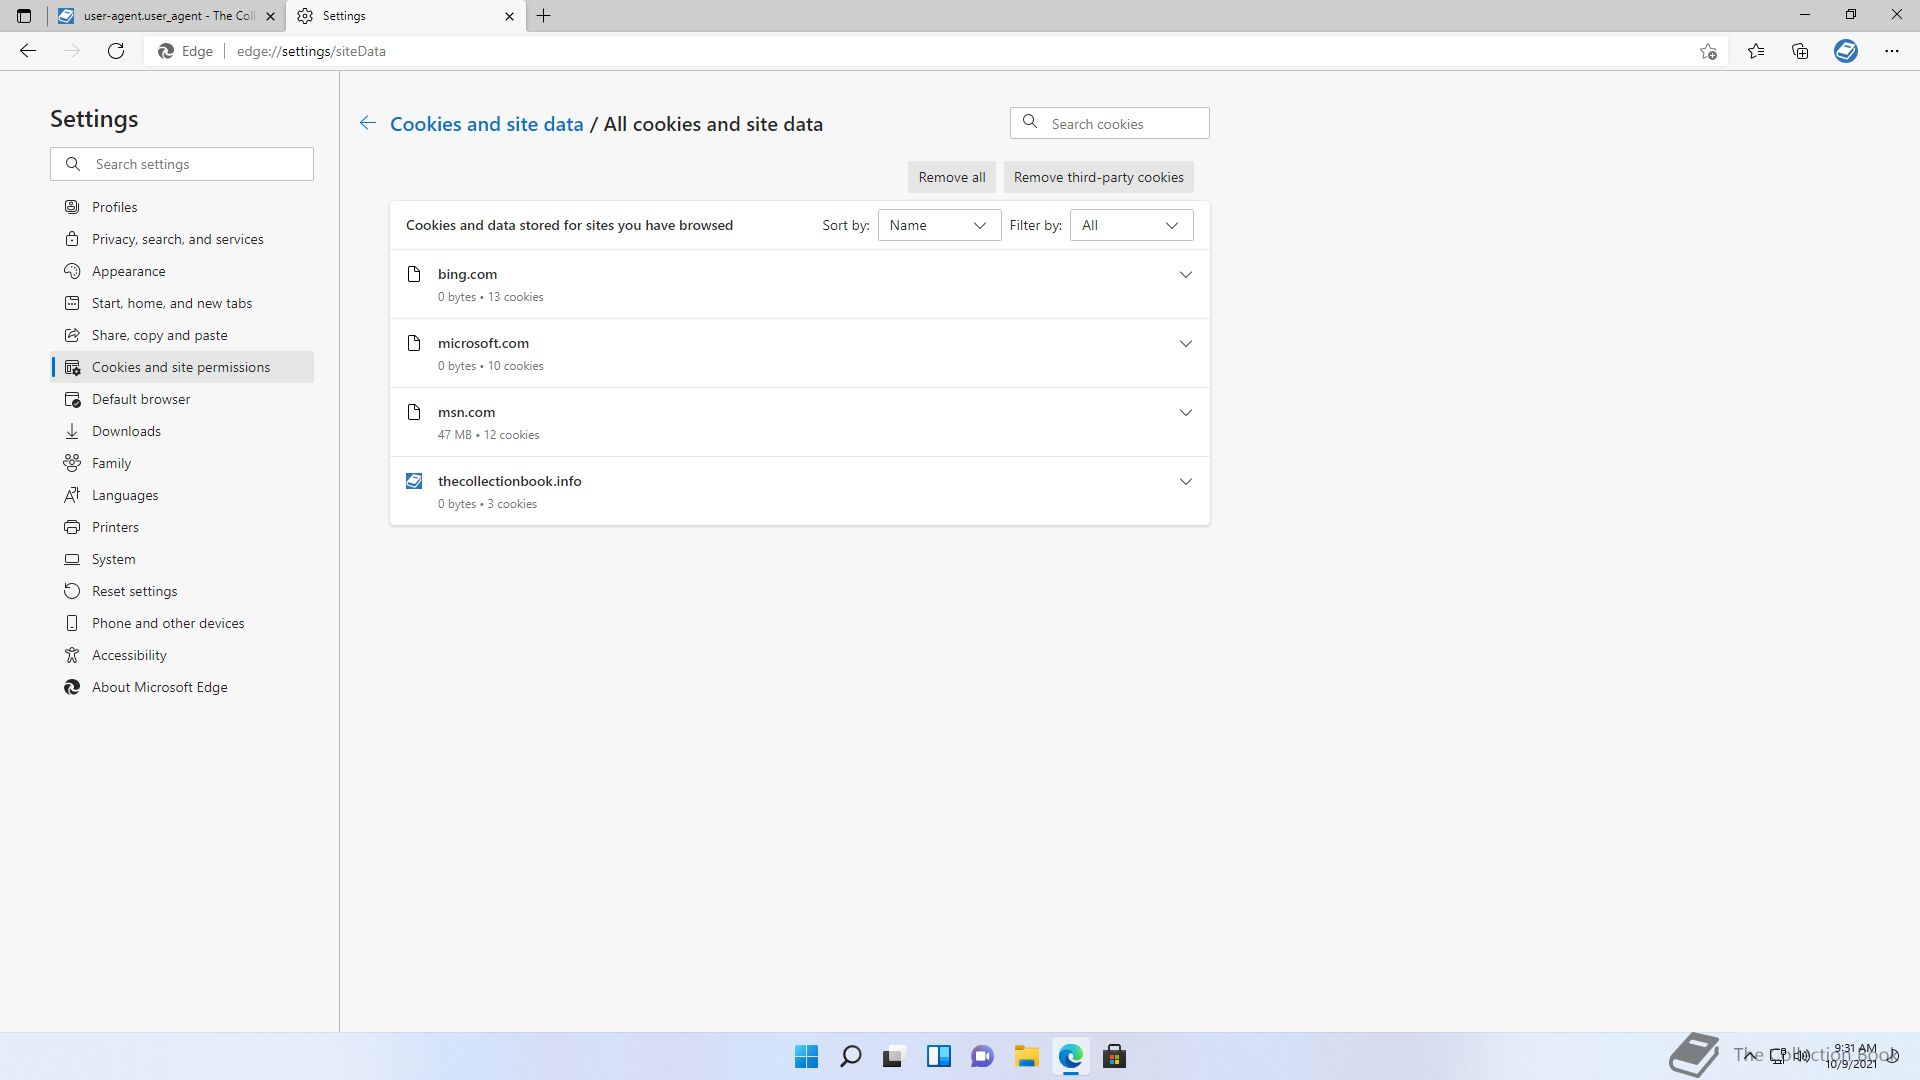1920x1080 pixels.
Task: Expand the msn.com cookie entry
Action: [x=1186, y=412]
